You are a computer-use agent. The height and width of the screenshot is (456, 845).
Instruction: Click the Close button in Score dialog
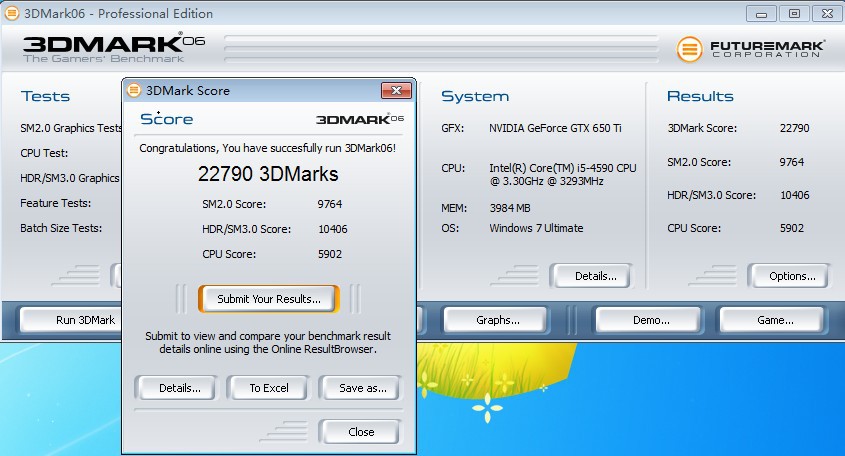(361, 432)
